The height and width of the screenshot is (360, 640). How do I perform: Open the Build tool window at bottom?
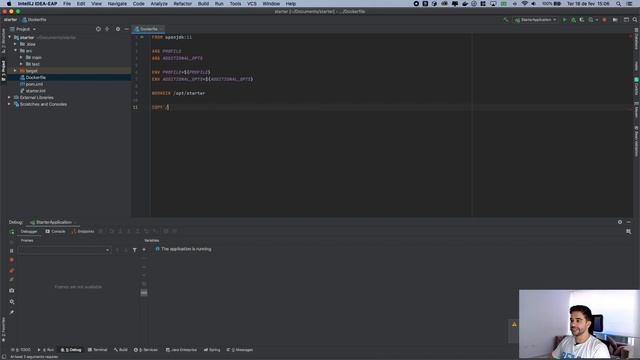[121, 350]
